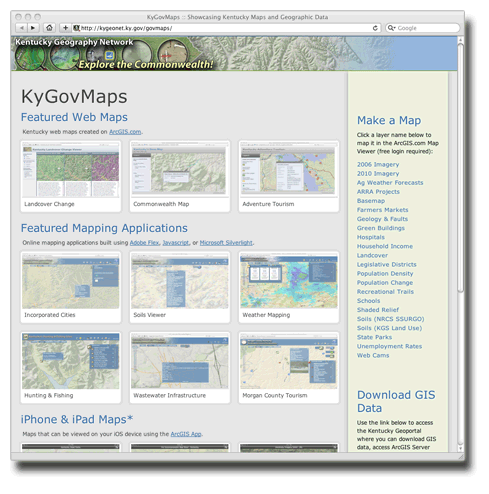The width and height of the screenshot is (489, 494).
Task: Open the Soils (KGS Land Use) layer
Action: point(389,328)
